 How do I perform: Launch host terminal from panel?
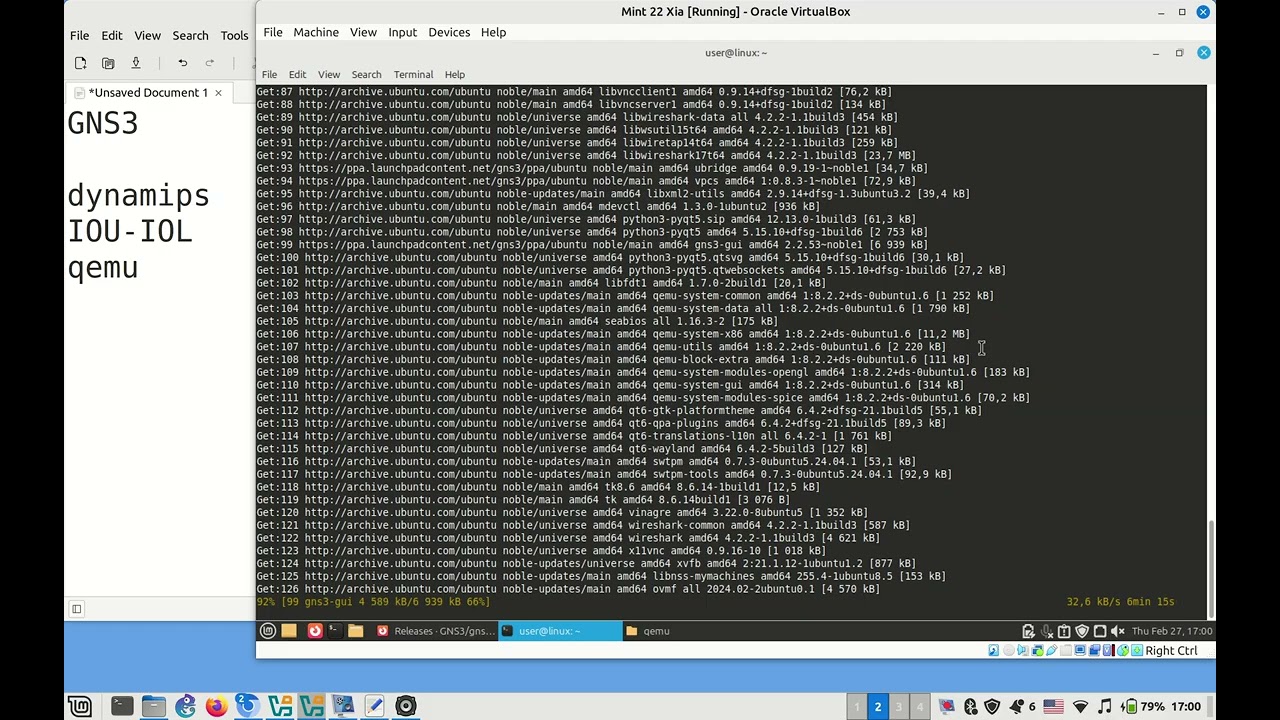121,707
